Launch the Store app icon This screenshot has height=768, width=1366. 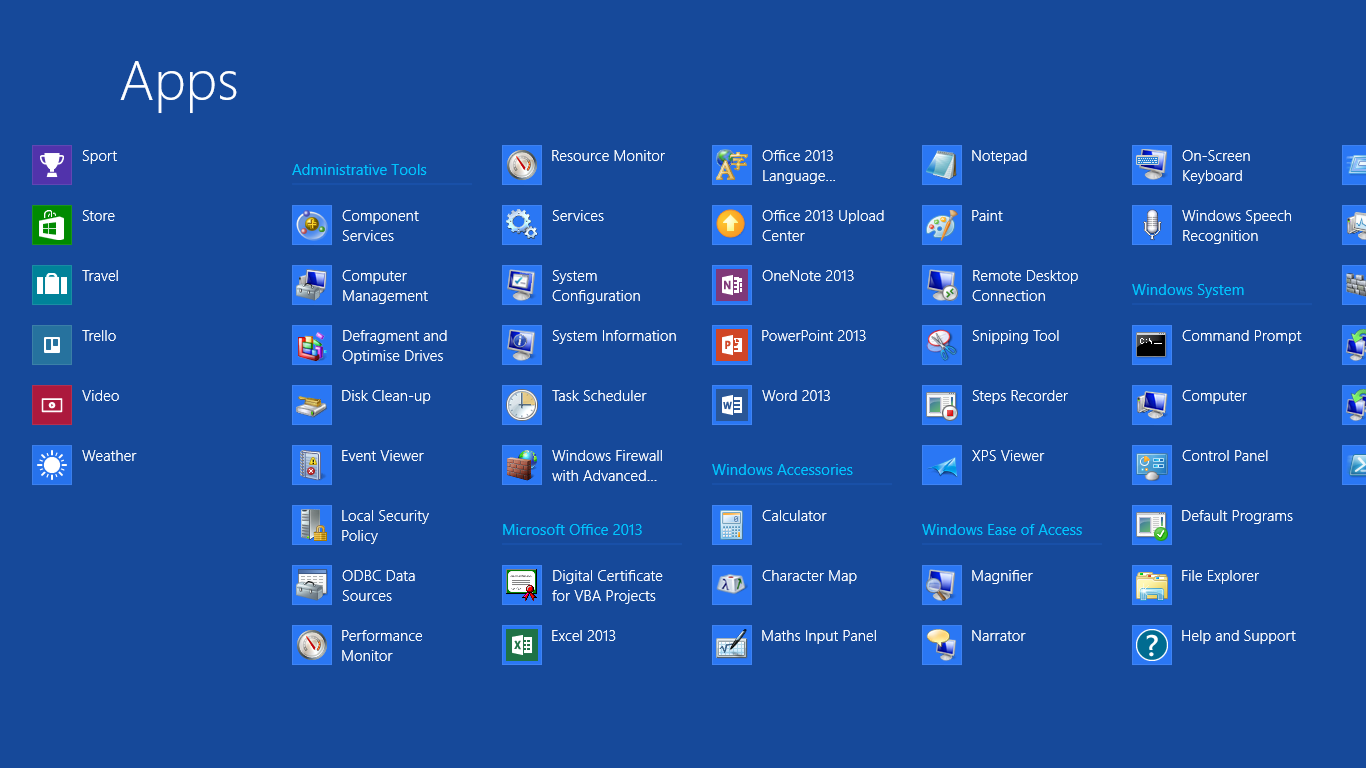click(x=52, y=225)
